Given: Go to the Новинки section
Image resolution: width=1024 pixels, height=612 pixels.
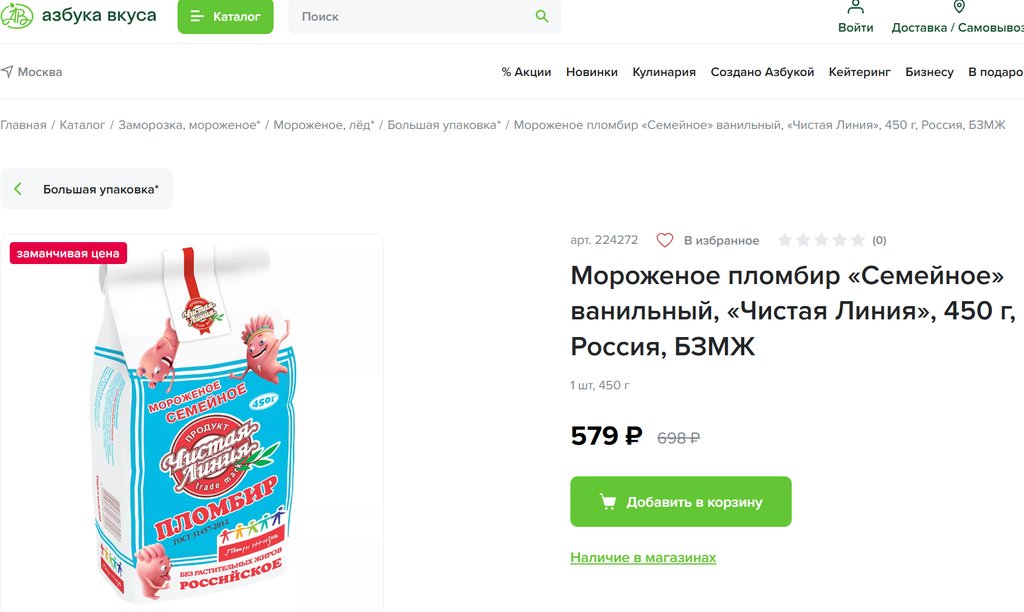Looking at the screenshot, I should (x=591, y=72).
